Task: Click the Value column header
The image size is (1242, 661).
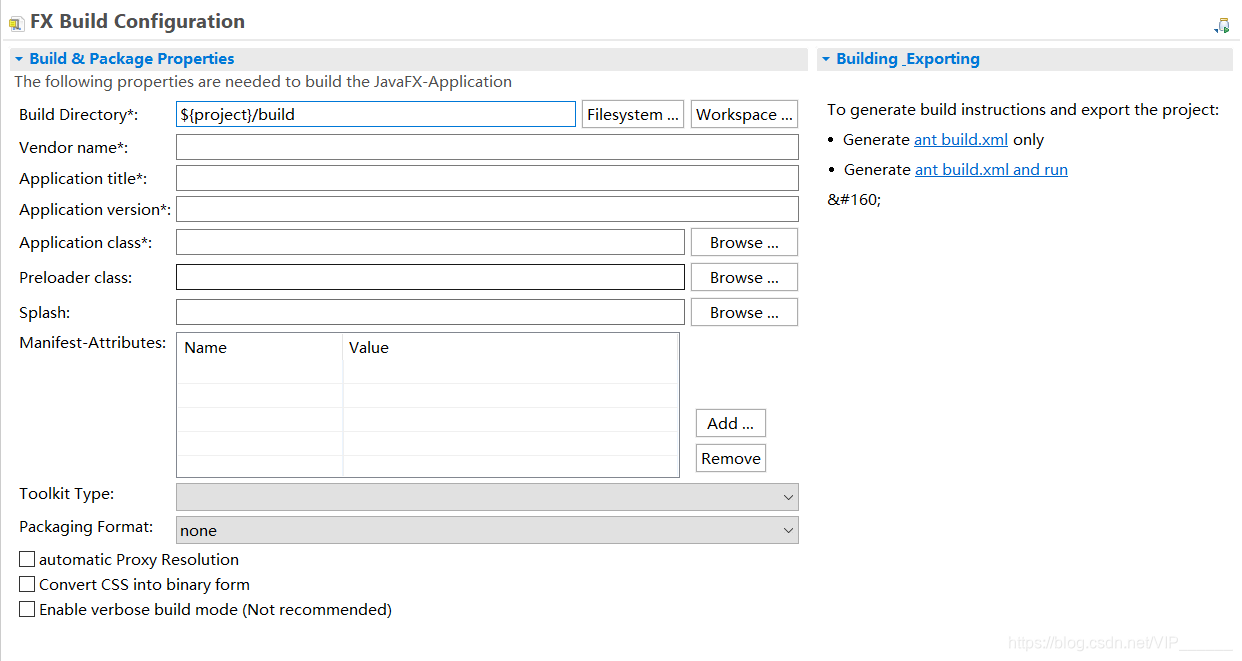Action: [511, 348]
